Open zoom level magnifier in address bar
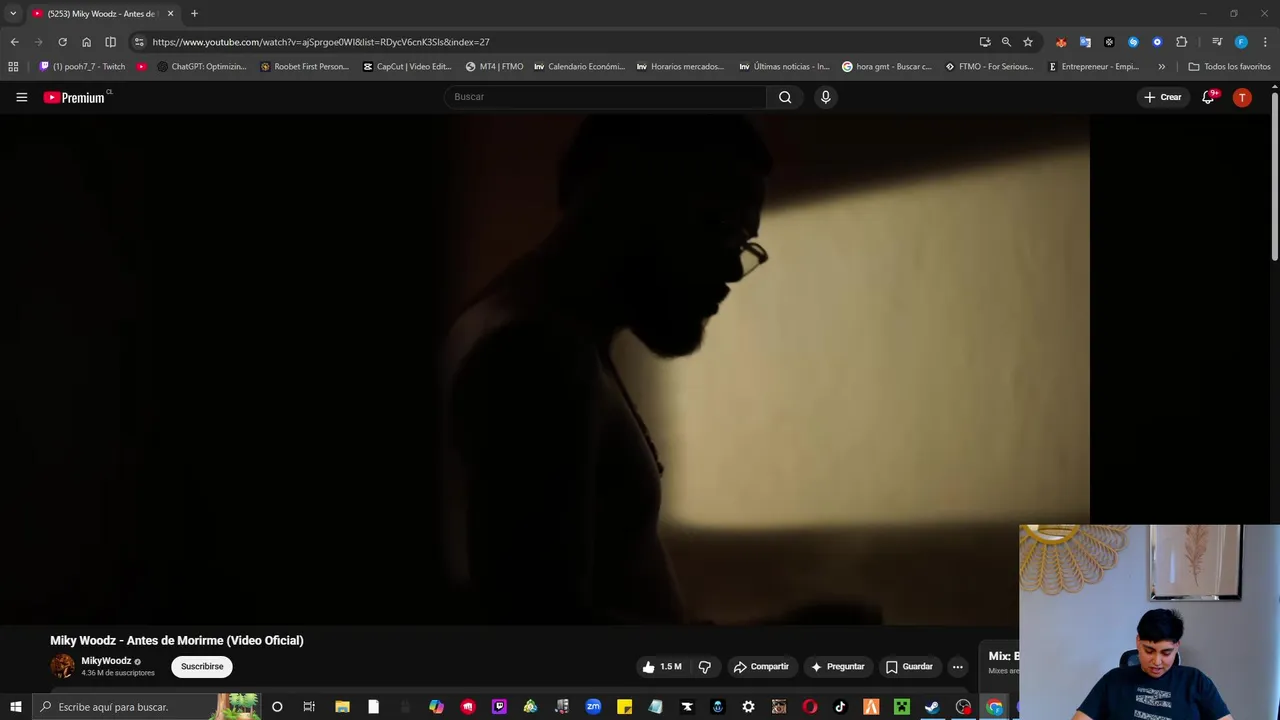 tap(1006, 42)
